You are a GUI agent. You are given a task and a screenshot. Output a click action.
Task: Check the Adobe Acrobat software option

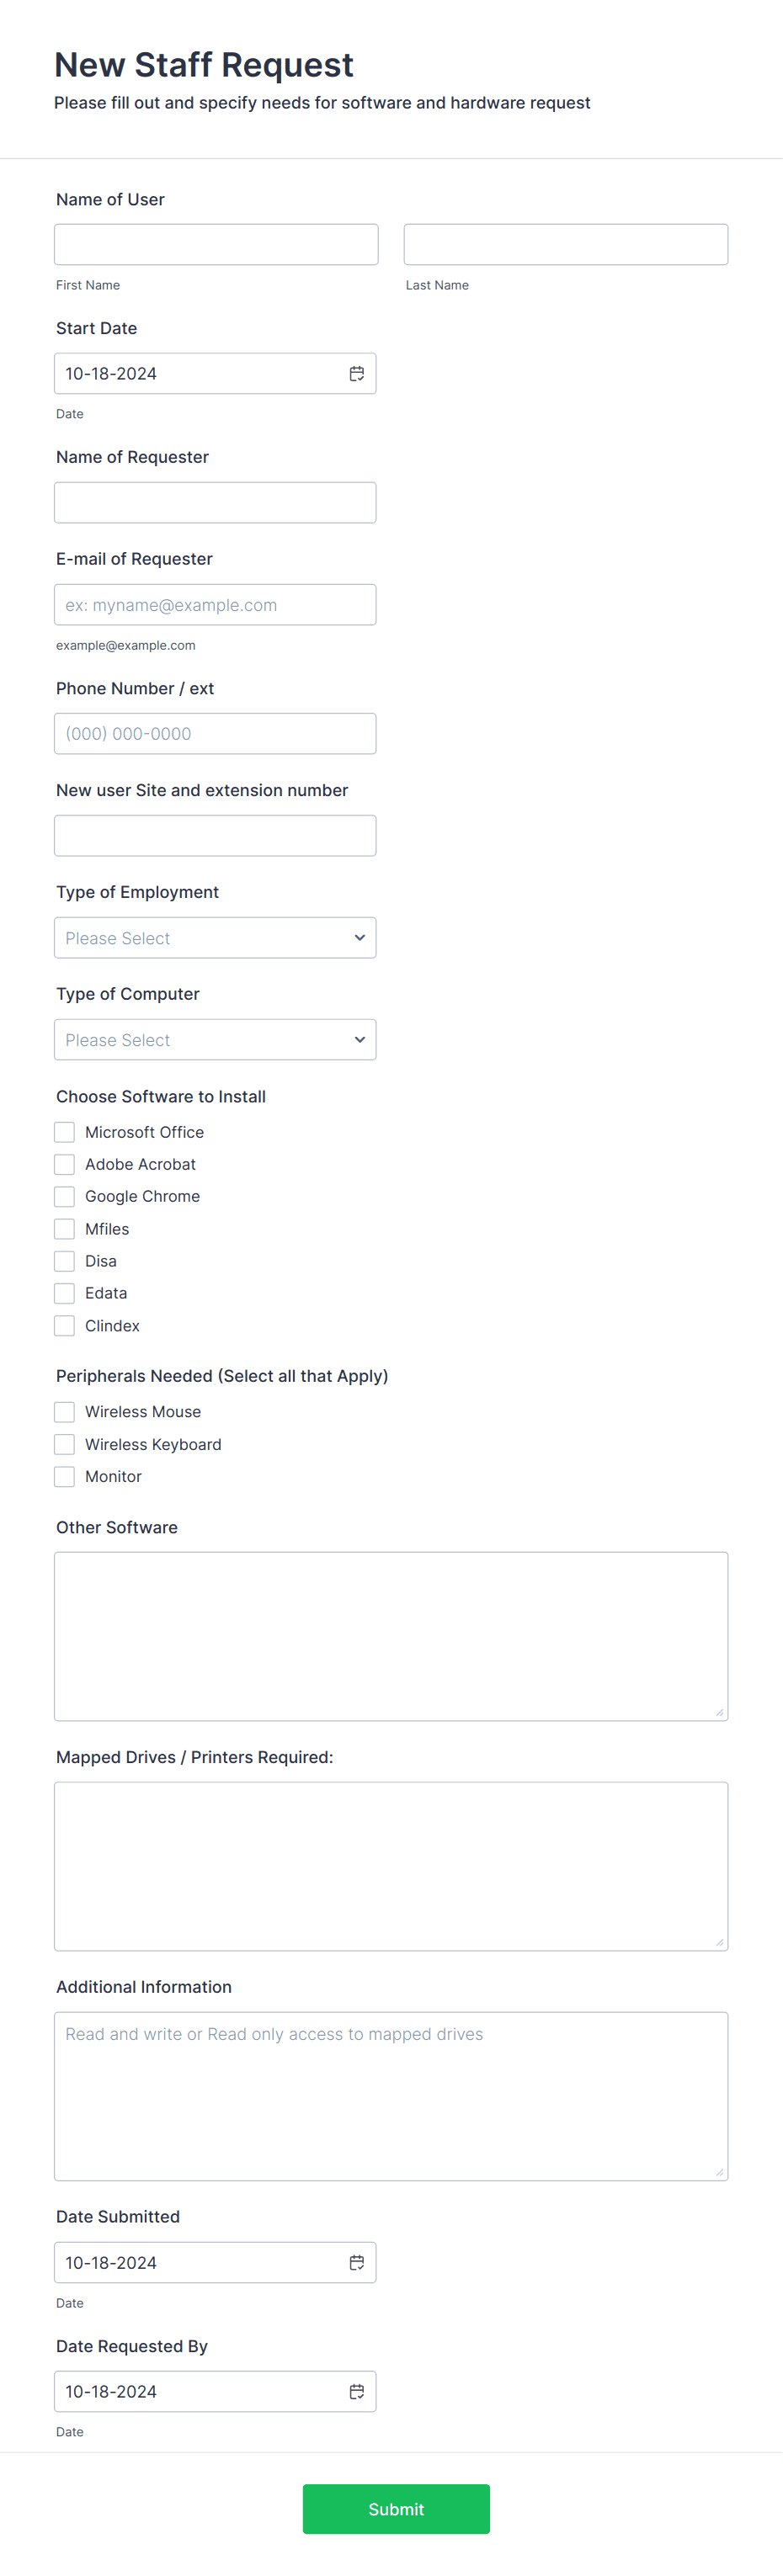(64, 1164)
